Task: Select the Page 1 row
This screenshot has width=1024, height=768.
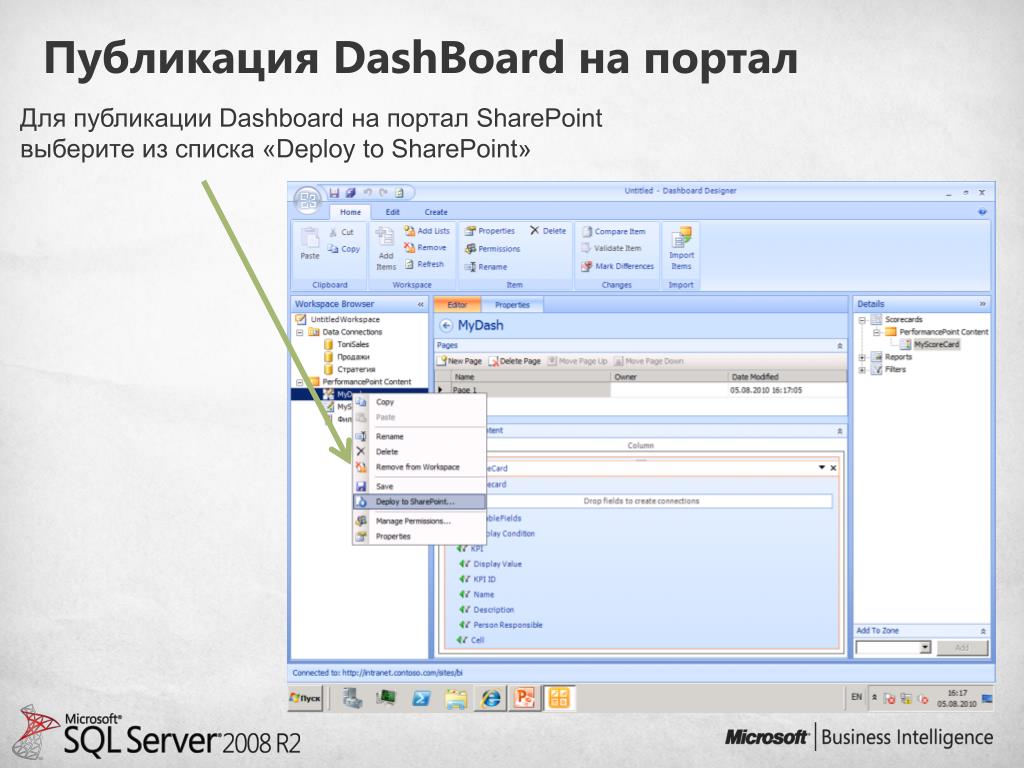Action: [x=640, y=390]
